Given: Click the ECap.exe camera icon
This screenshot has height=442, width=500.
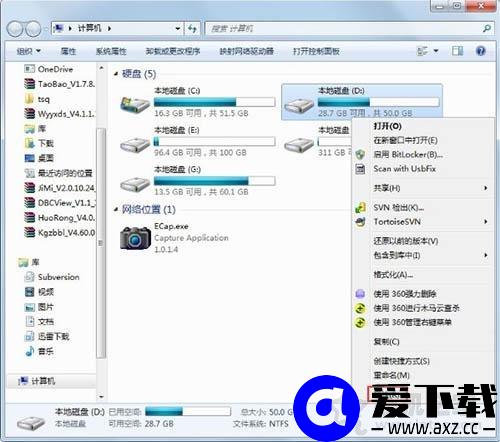Looking at the screenshot, I should [x=135, y=238].
